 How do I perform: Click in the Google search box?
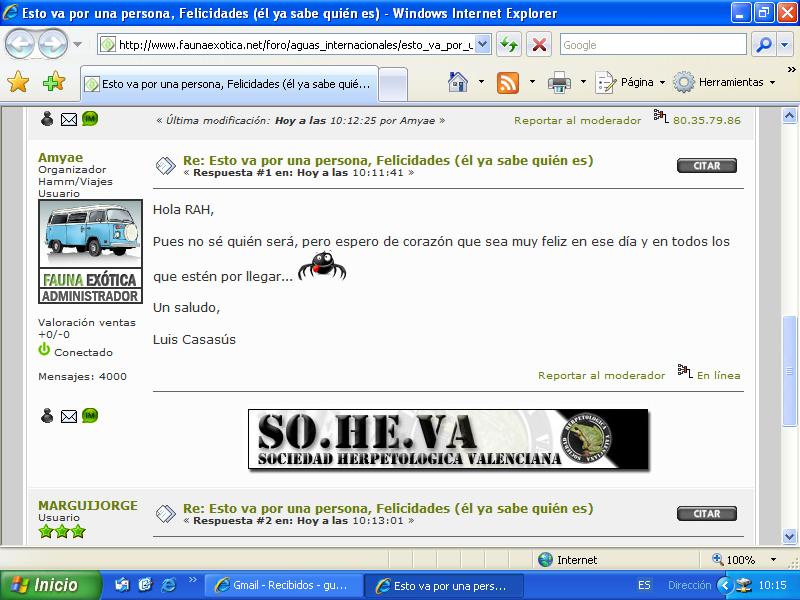(650, 45)
